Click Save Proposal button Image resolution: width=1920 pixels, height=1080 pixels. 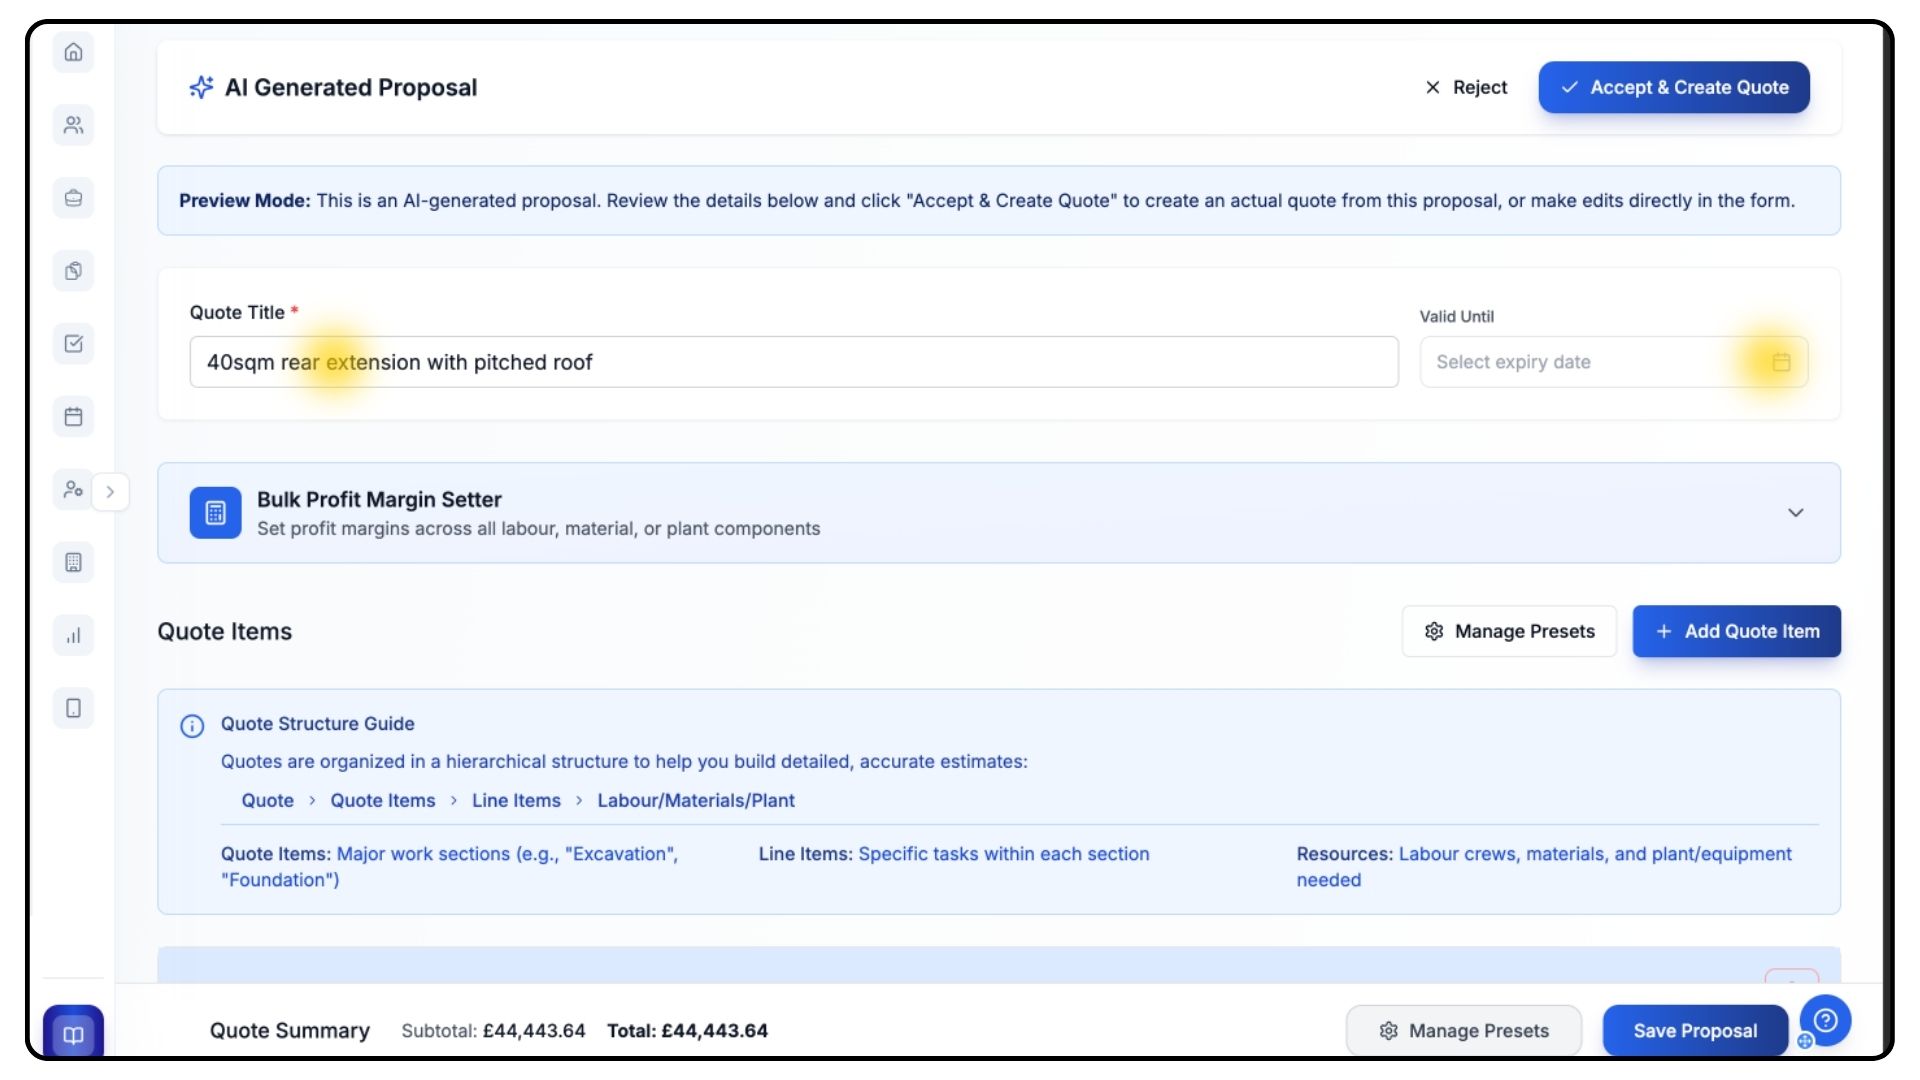tap(1694, 1030)
